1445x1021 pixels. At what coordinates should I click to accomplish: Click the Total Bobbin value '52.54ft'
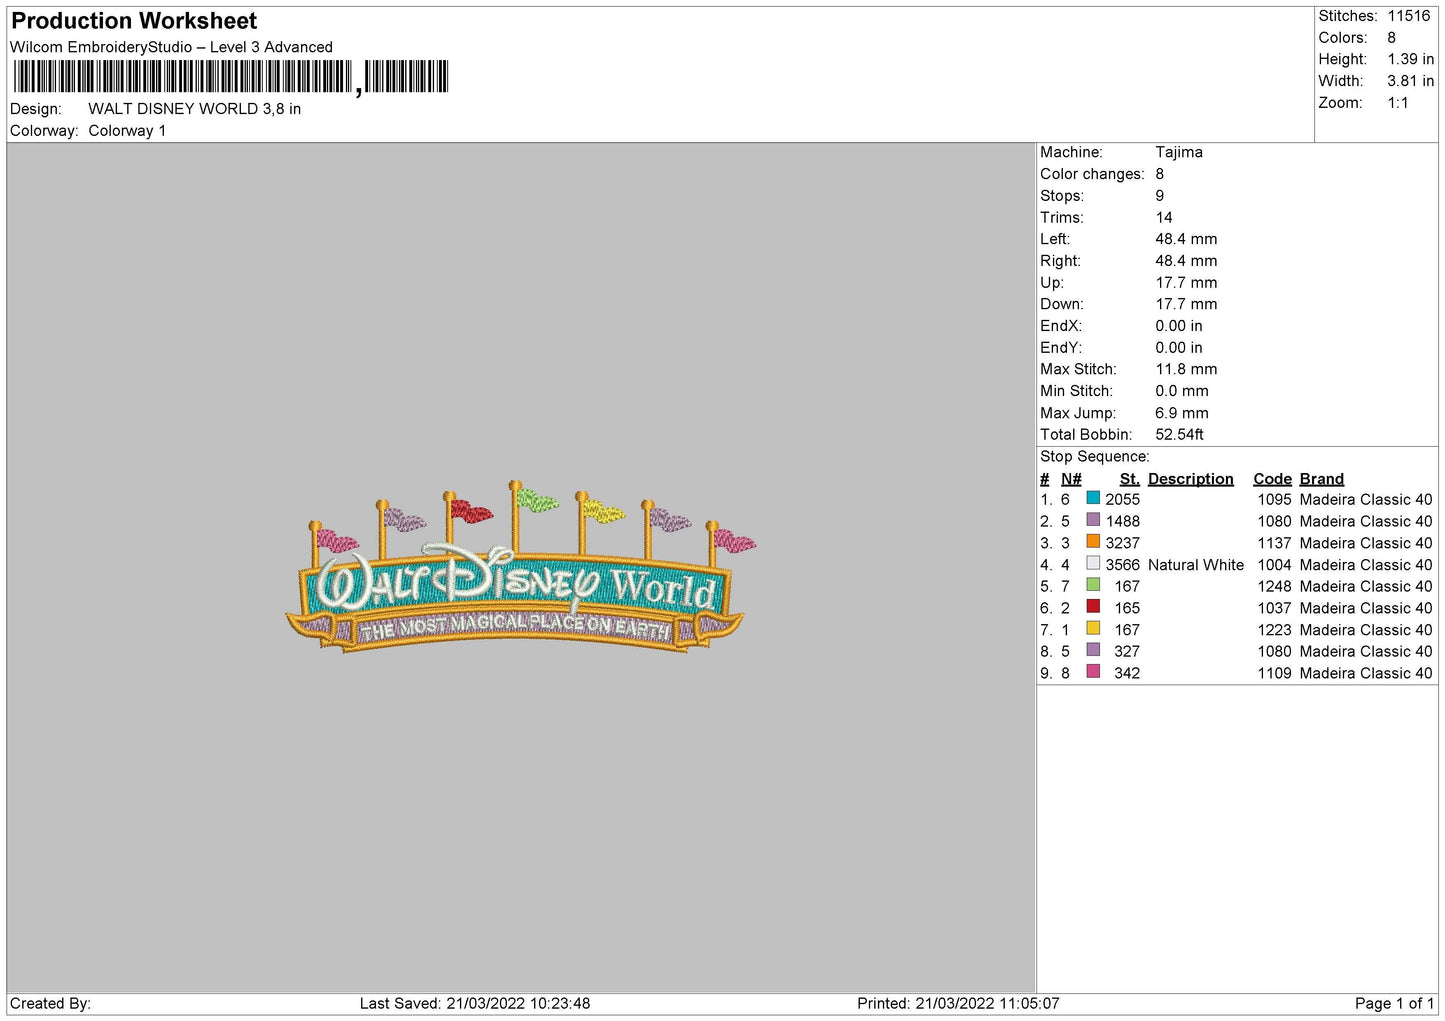click(1180, 435)
